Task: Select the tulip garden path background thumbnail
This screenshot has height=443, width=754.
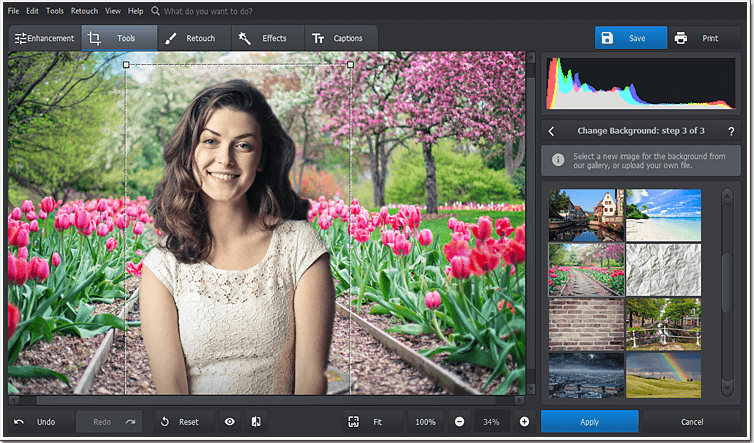Action: (586, 269)
